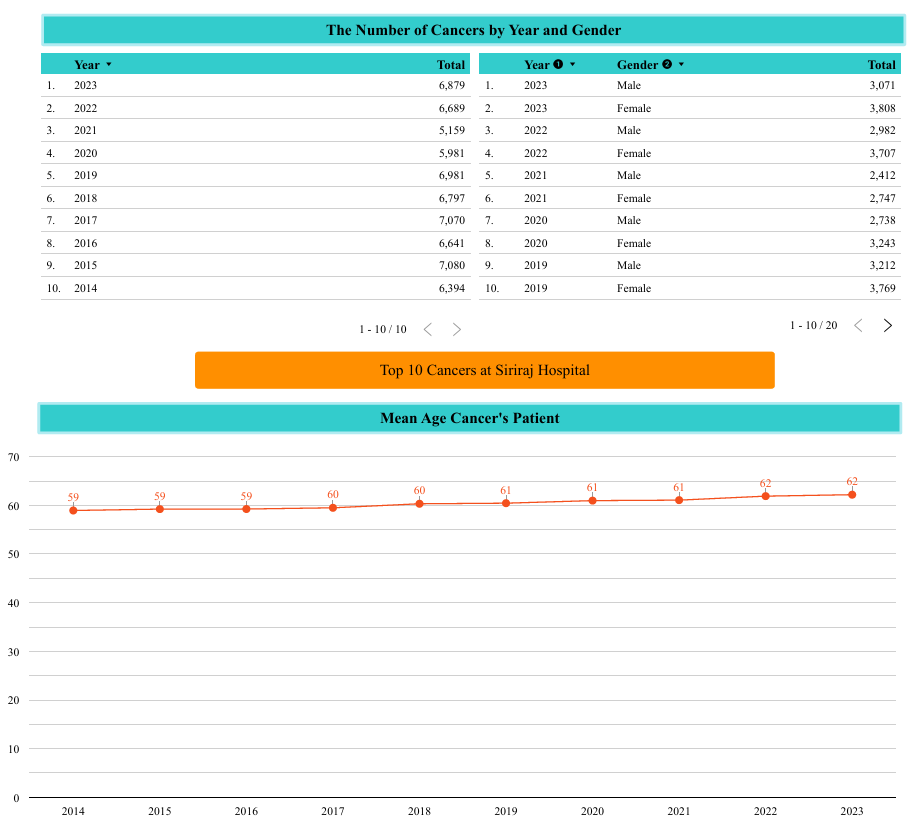This screenshot has width=916, height=829.
Task: Click the Number of Cancers by Year title
Action: pyautogui.click(x=473, y=30)
